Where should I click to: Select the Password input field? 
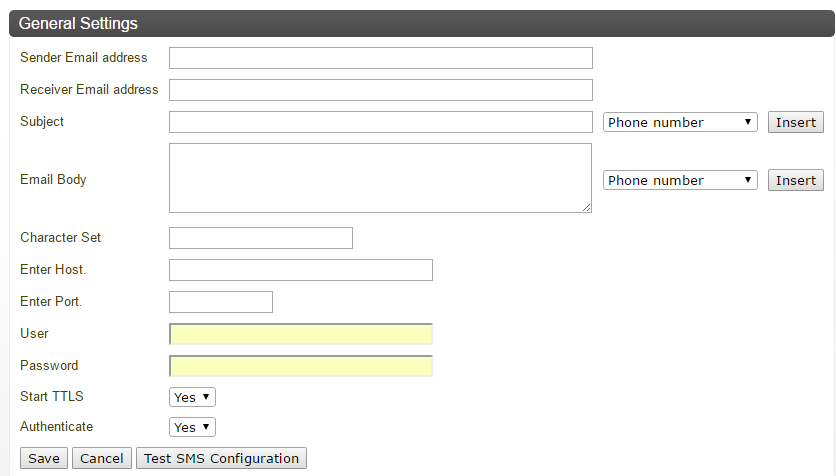300,366
